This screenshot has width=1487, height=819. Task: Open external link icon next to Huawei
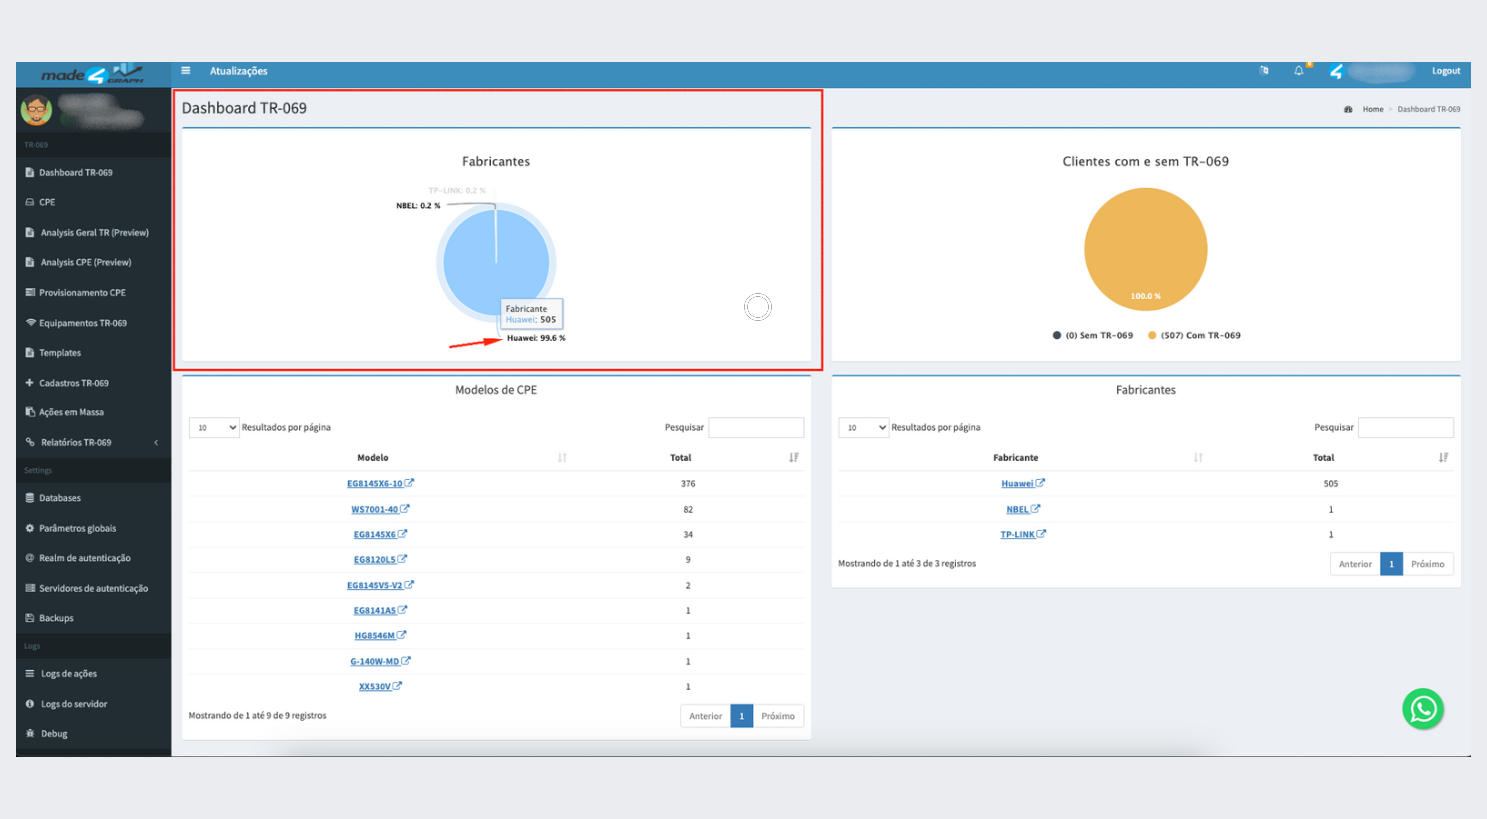point(1040,483)
